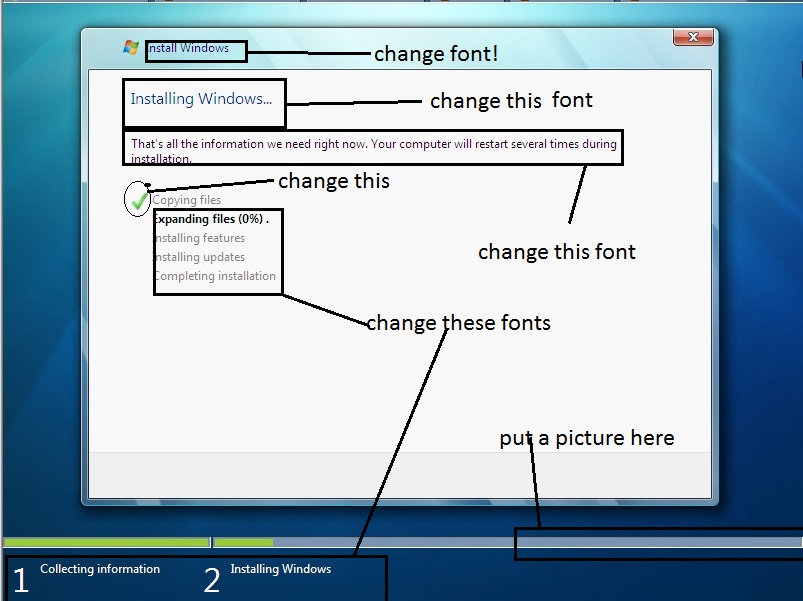Click the 'Installing Windows' stage label at bottom
Viewport: 803px width, 601px height.
[x=281, y=569]
